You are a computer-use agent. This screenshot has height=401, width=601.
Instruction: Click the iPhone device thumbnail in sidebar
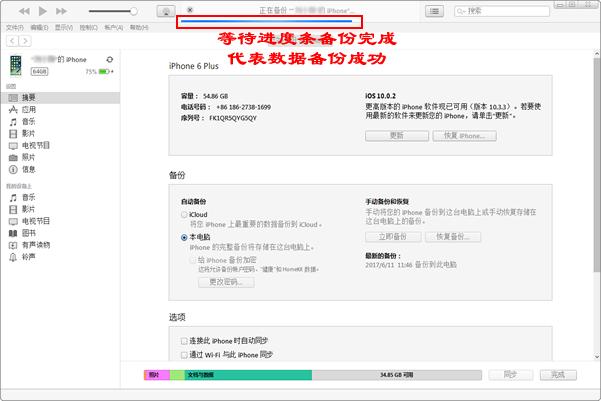point(16,65)
